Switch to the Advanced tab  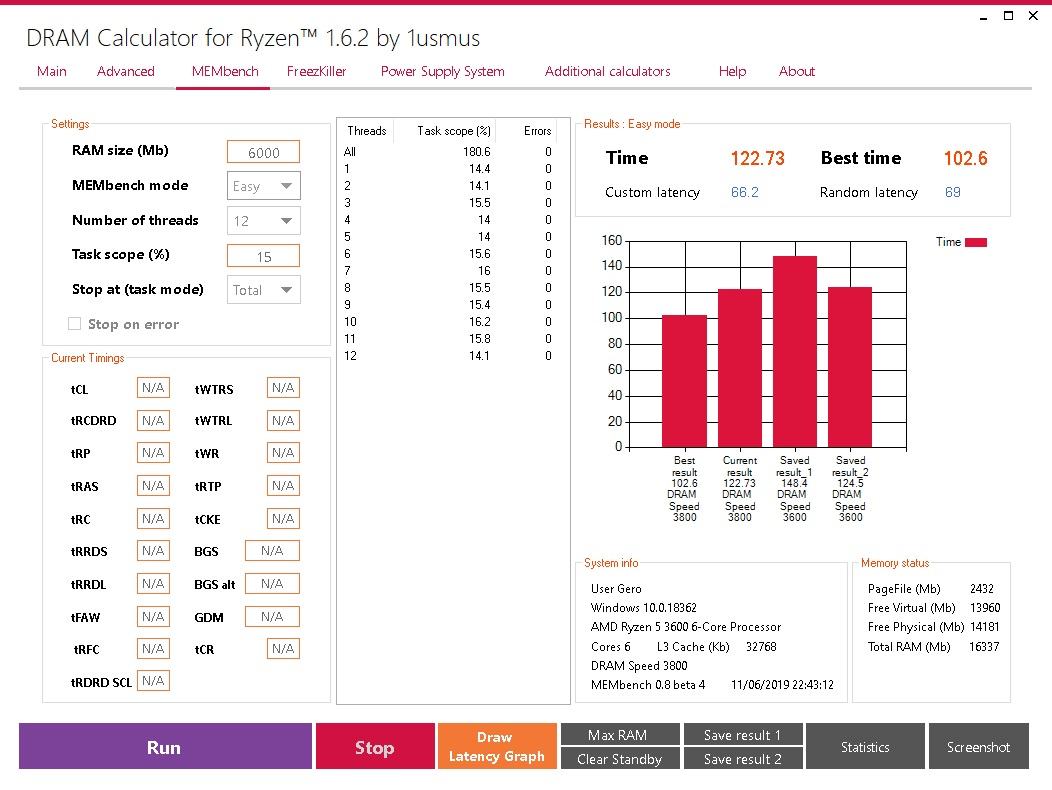[125, 71]
